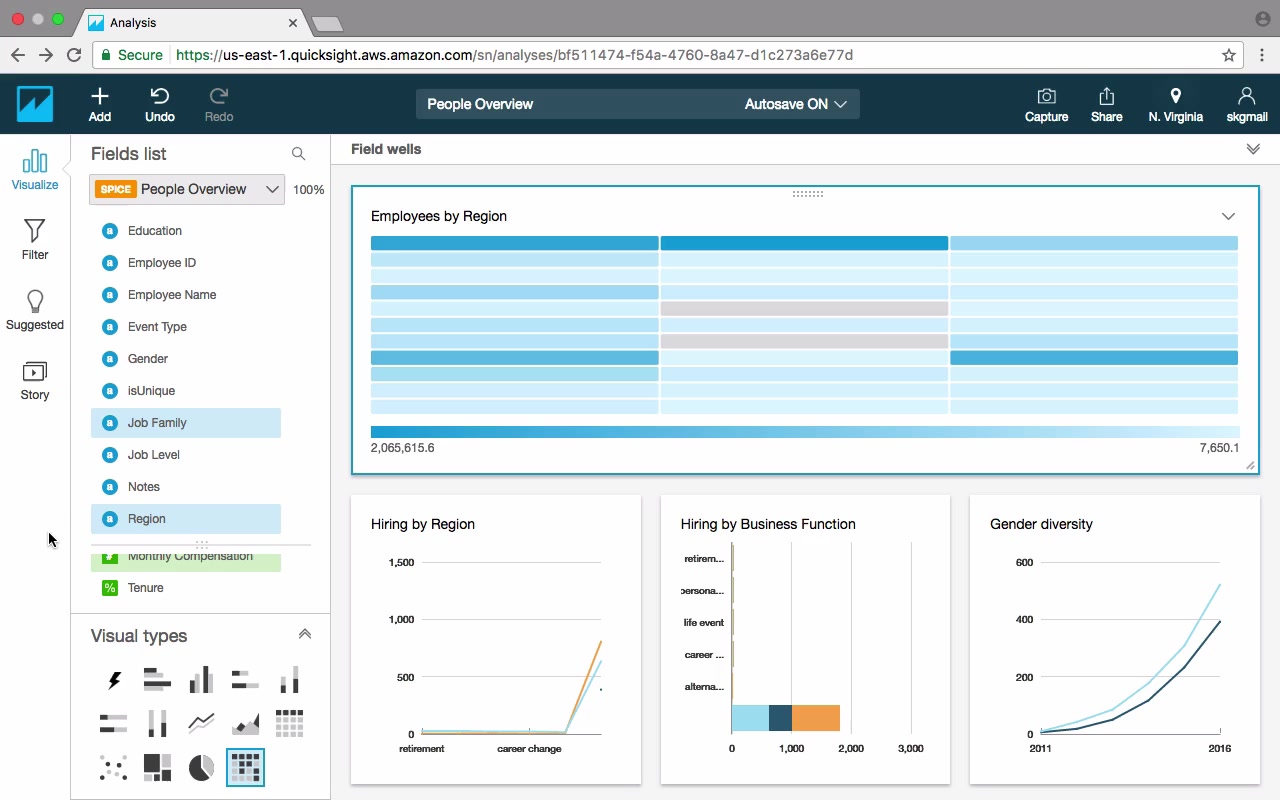This screenshot has width=1280, height=800.
Task: Switch to the Visualize panel
Action: [x=35, y=169]
